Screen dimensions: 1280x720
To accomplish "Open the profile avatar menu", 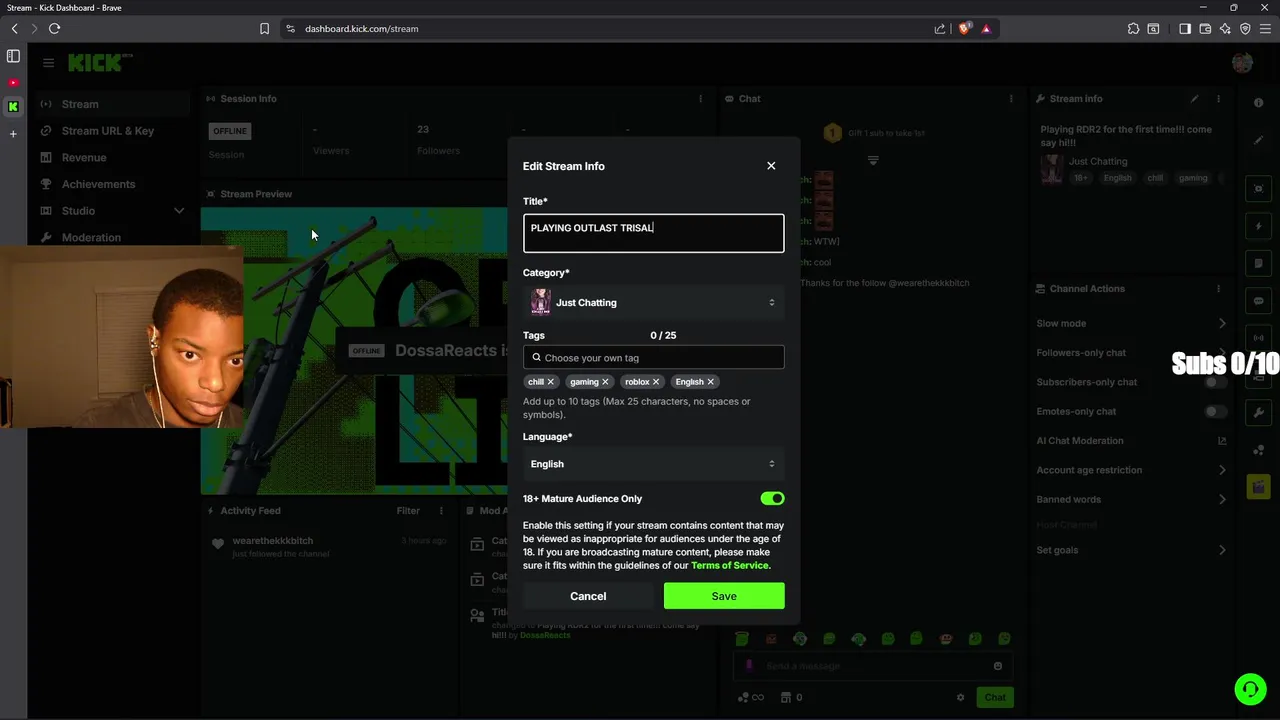I will tap(1242, 63).
